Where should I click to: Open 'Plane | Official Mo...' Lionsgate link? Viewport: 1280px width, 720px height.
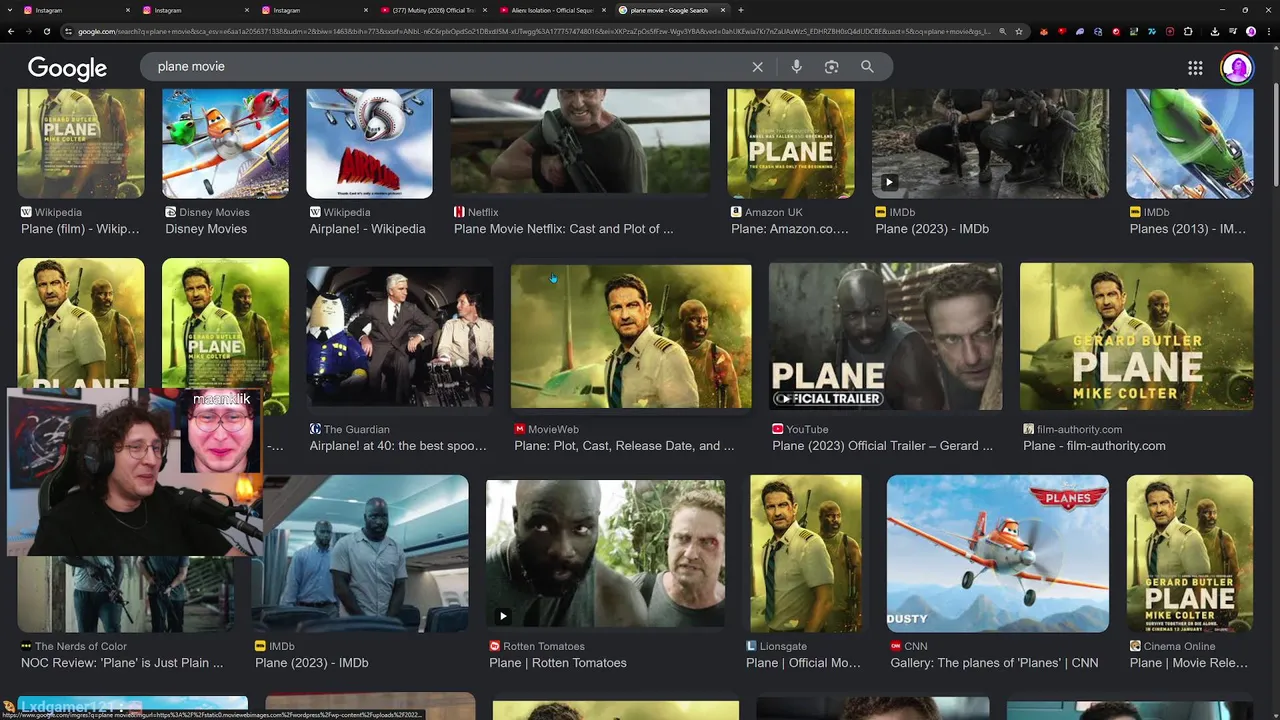(803, 663)
